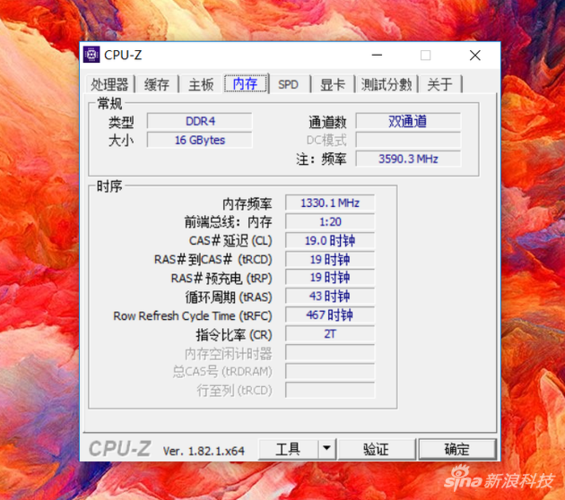
Task: Click the empty DC模式 field
Action: point(408,140)
